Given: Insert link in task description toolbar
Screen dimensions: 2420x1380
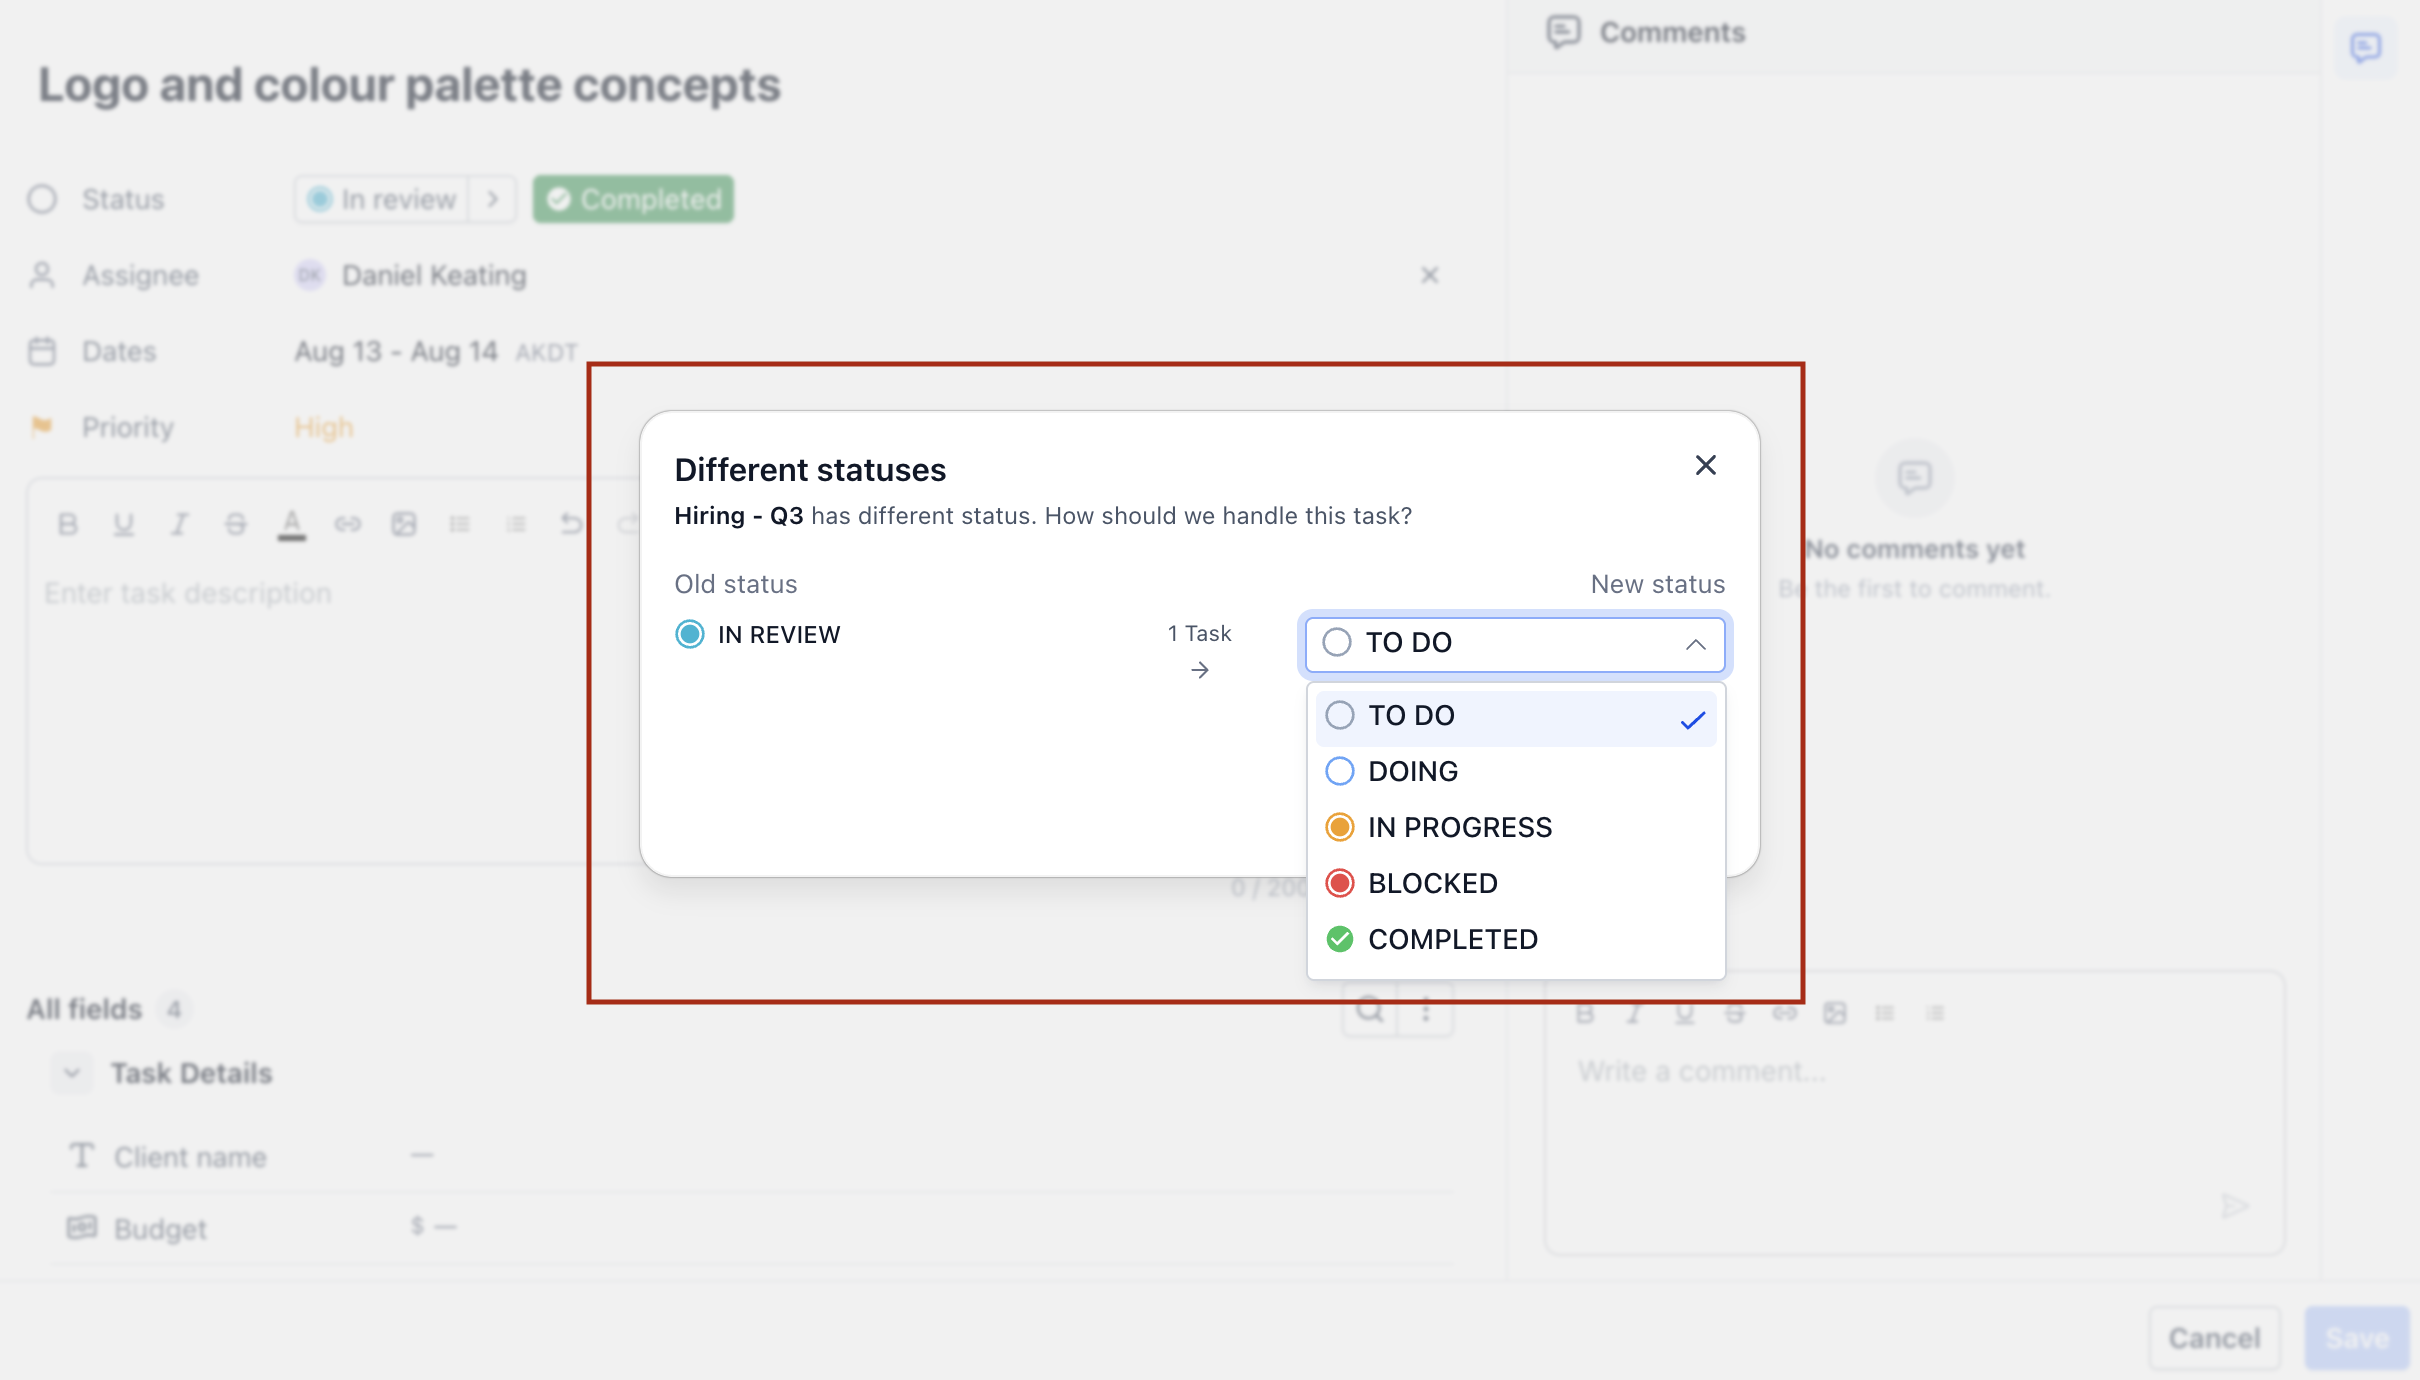Looking at the screenshot, I should [348, 524].
